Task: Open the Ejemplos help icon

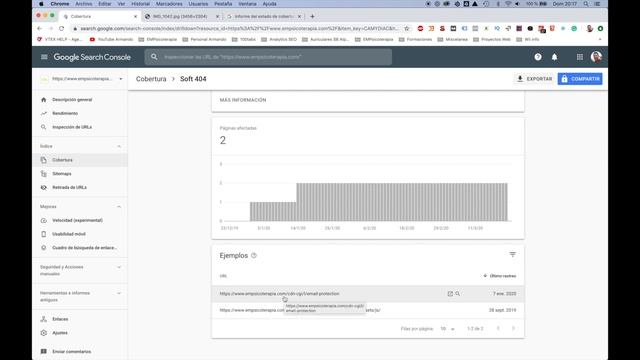Action: 254,256
